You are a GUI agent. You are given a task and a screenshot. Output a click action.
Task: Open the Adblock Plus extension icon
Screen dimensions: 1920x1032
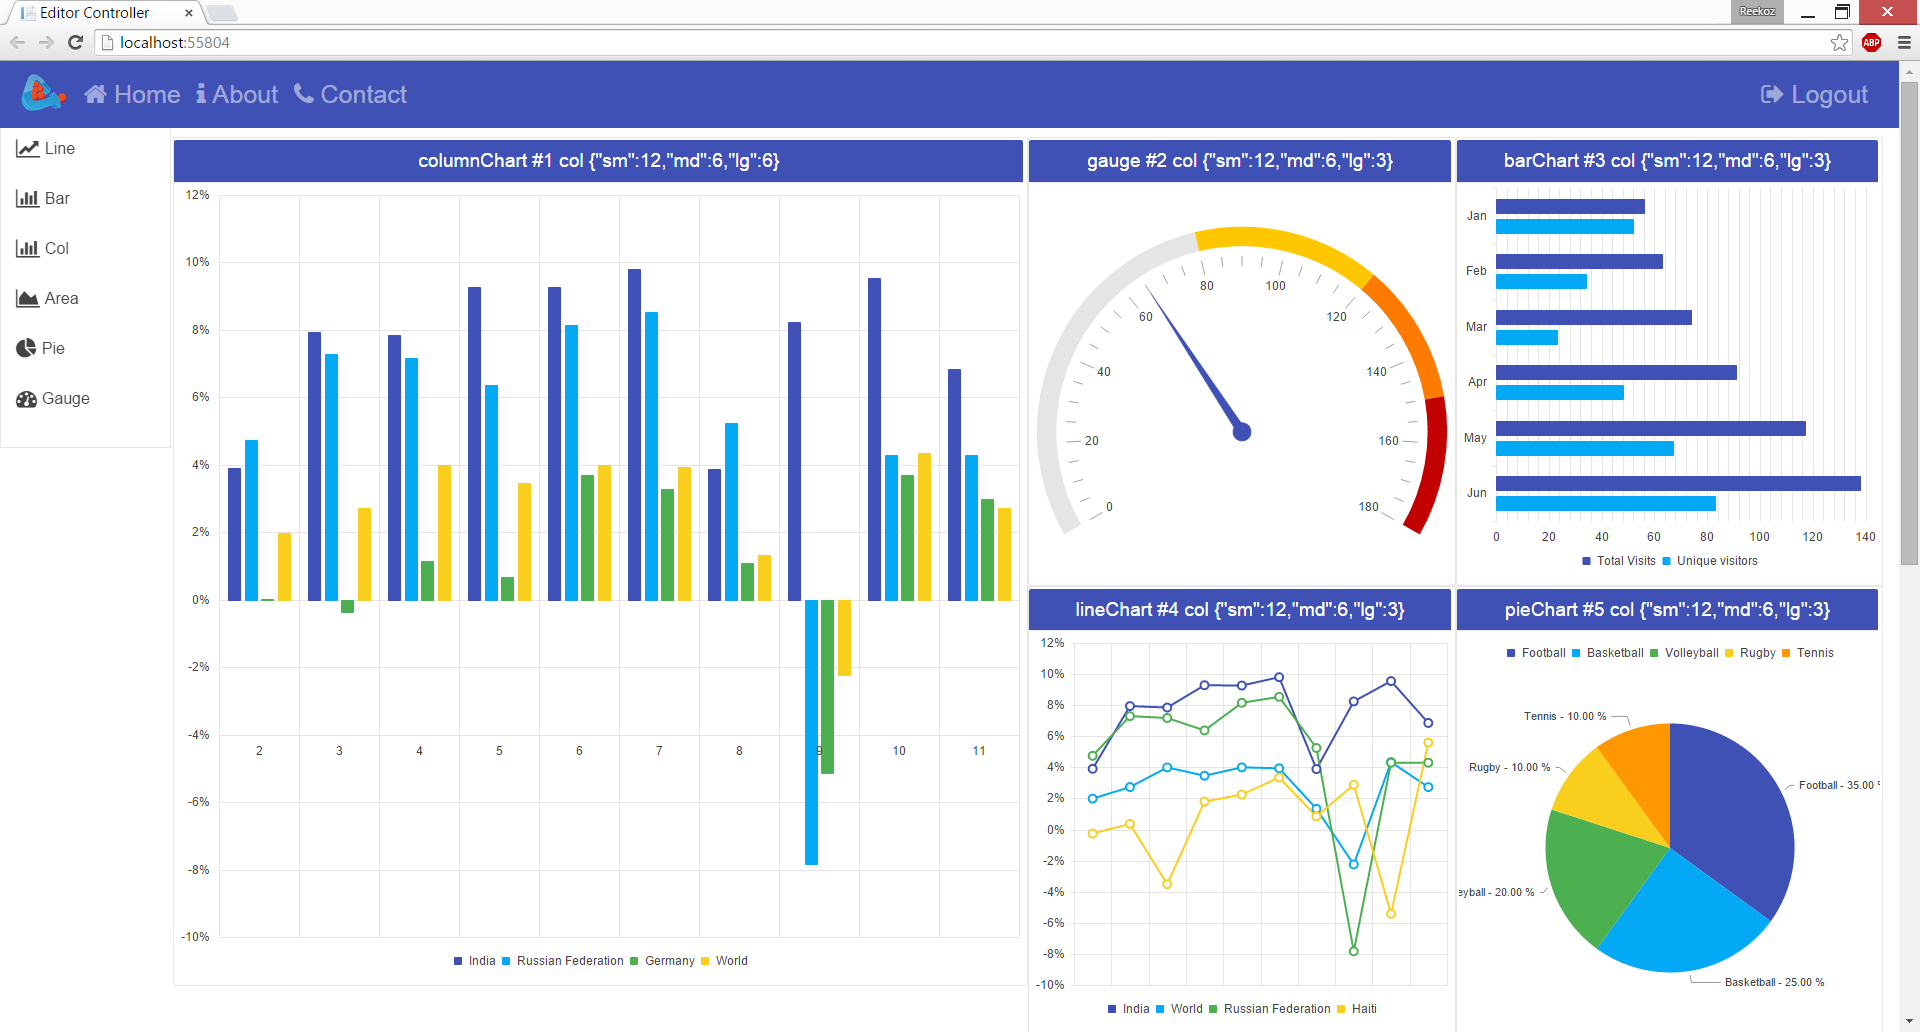coord(1872,42)
